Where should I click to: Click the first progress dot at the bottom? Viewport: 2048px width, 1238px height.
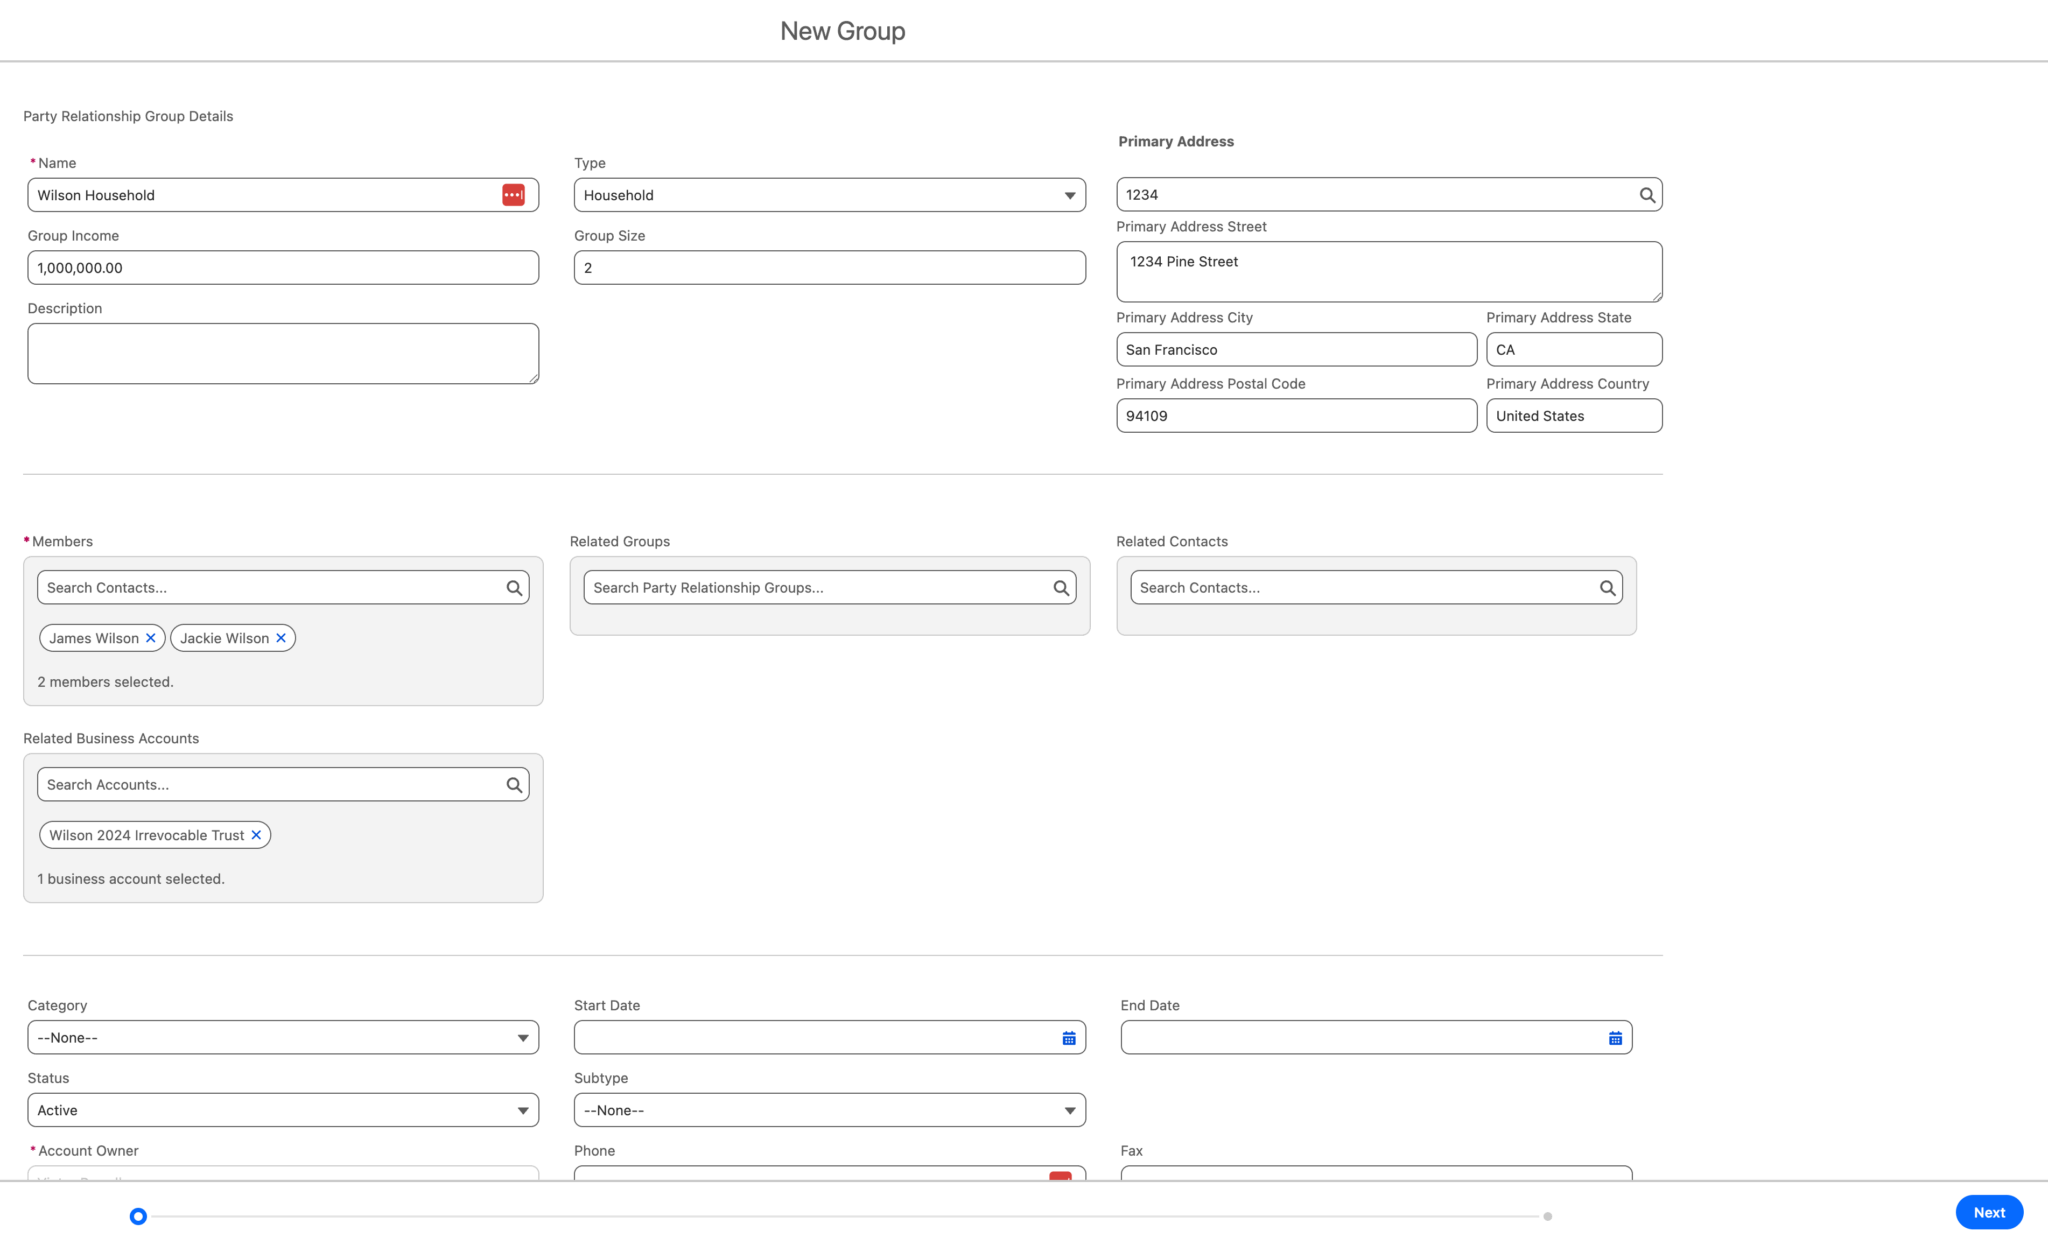pos(137,1216)
